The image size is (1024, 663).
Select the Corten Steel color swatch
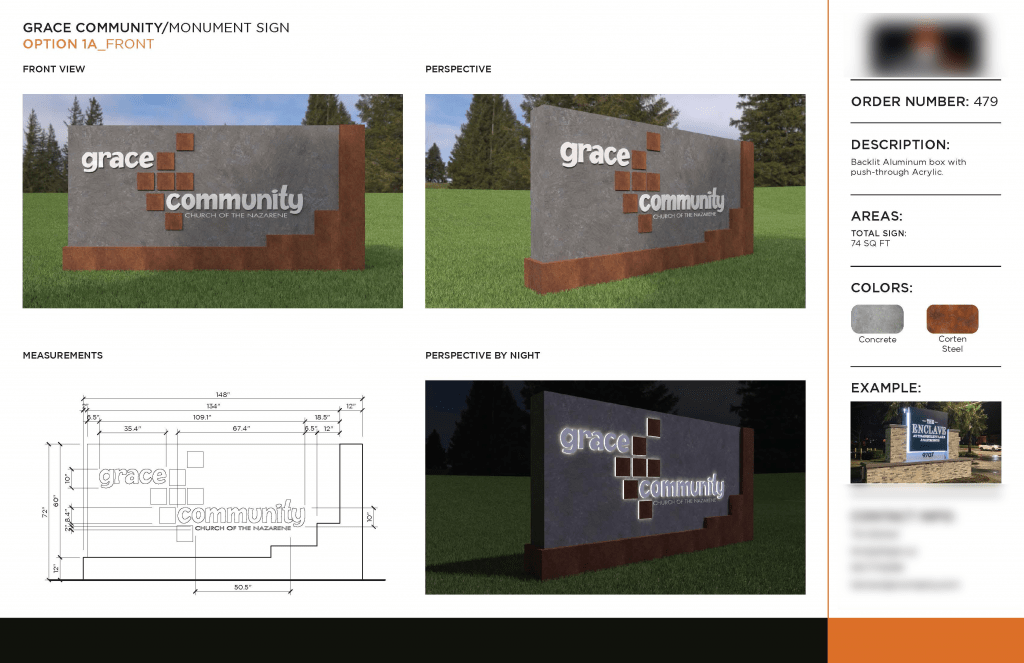(x=951, y=320)
